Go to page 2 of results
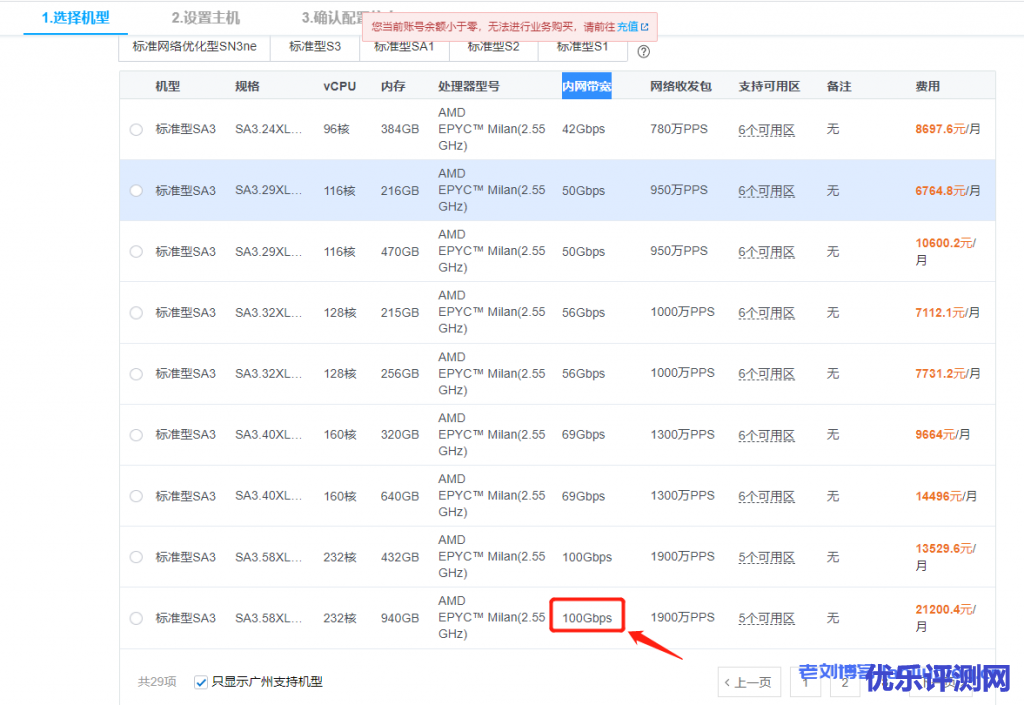Image resolution: width=1024 pixels, height=705 pixels. (x=845, y=682)
